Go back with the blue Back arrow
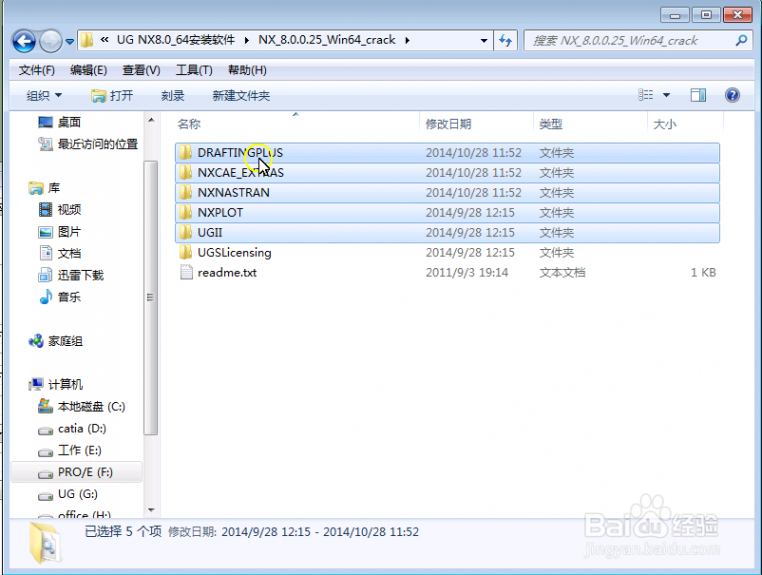This screenshot has width=762, height=575. coord(23,41)
